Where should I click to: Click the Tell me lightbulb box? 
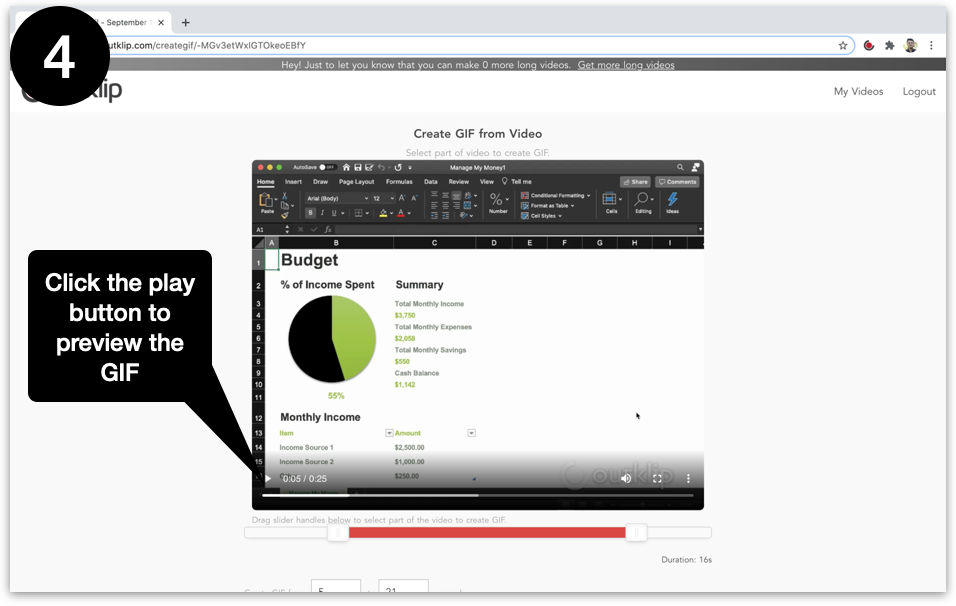pos(517,182)
